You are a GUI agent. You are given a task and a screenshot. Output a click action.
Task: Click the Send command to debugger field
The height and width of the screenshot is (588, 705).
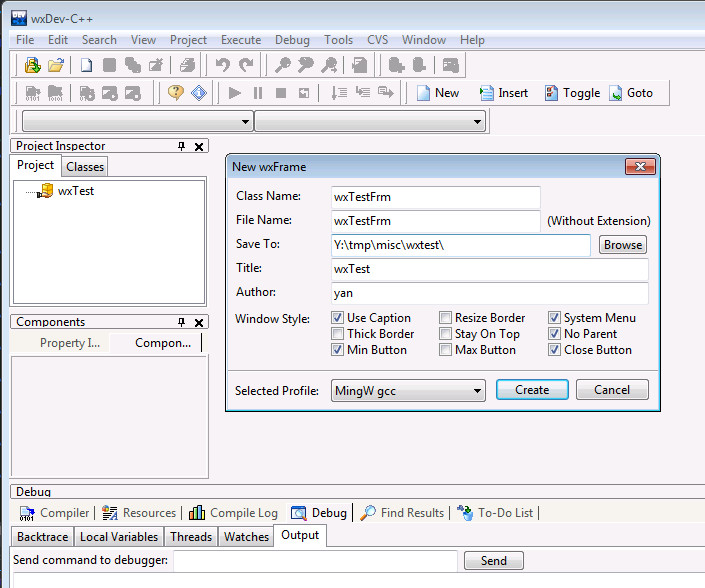[x=316, y=561]
